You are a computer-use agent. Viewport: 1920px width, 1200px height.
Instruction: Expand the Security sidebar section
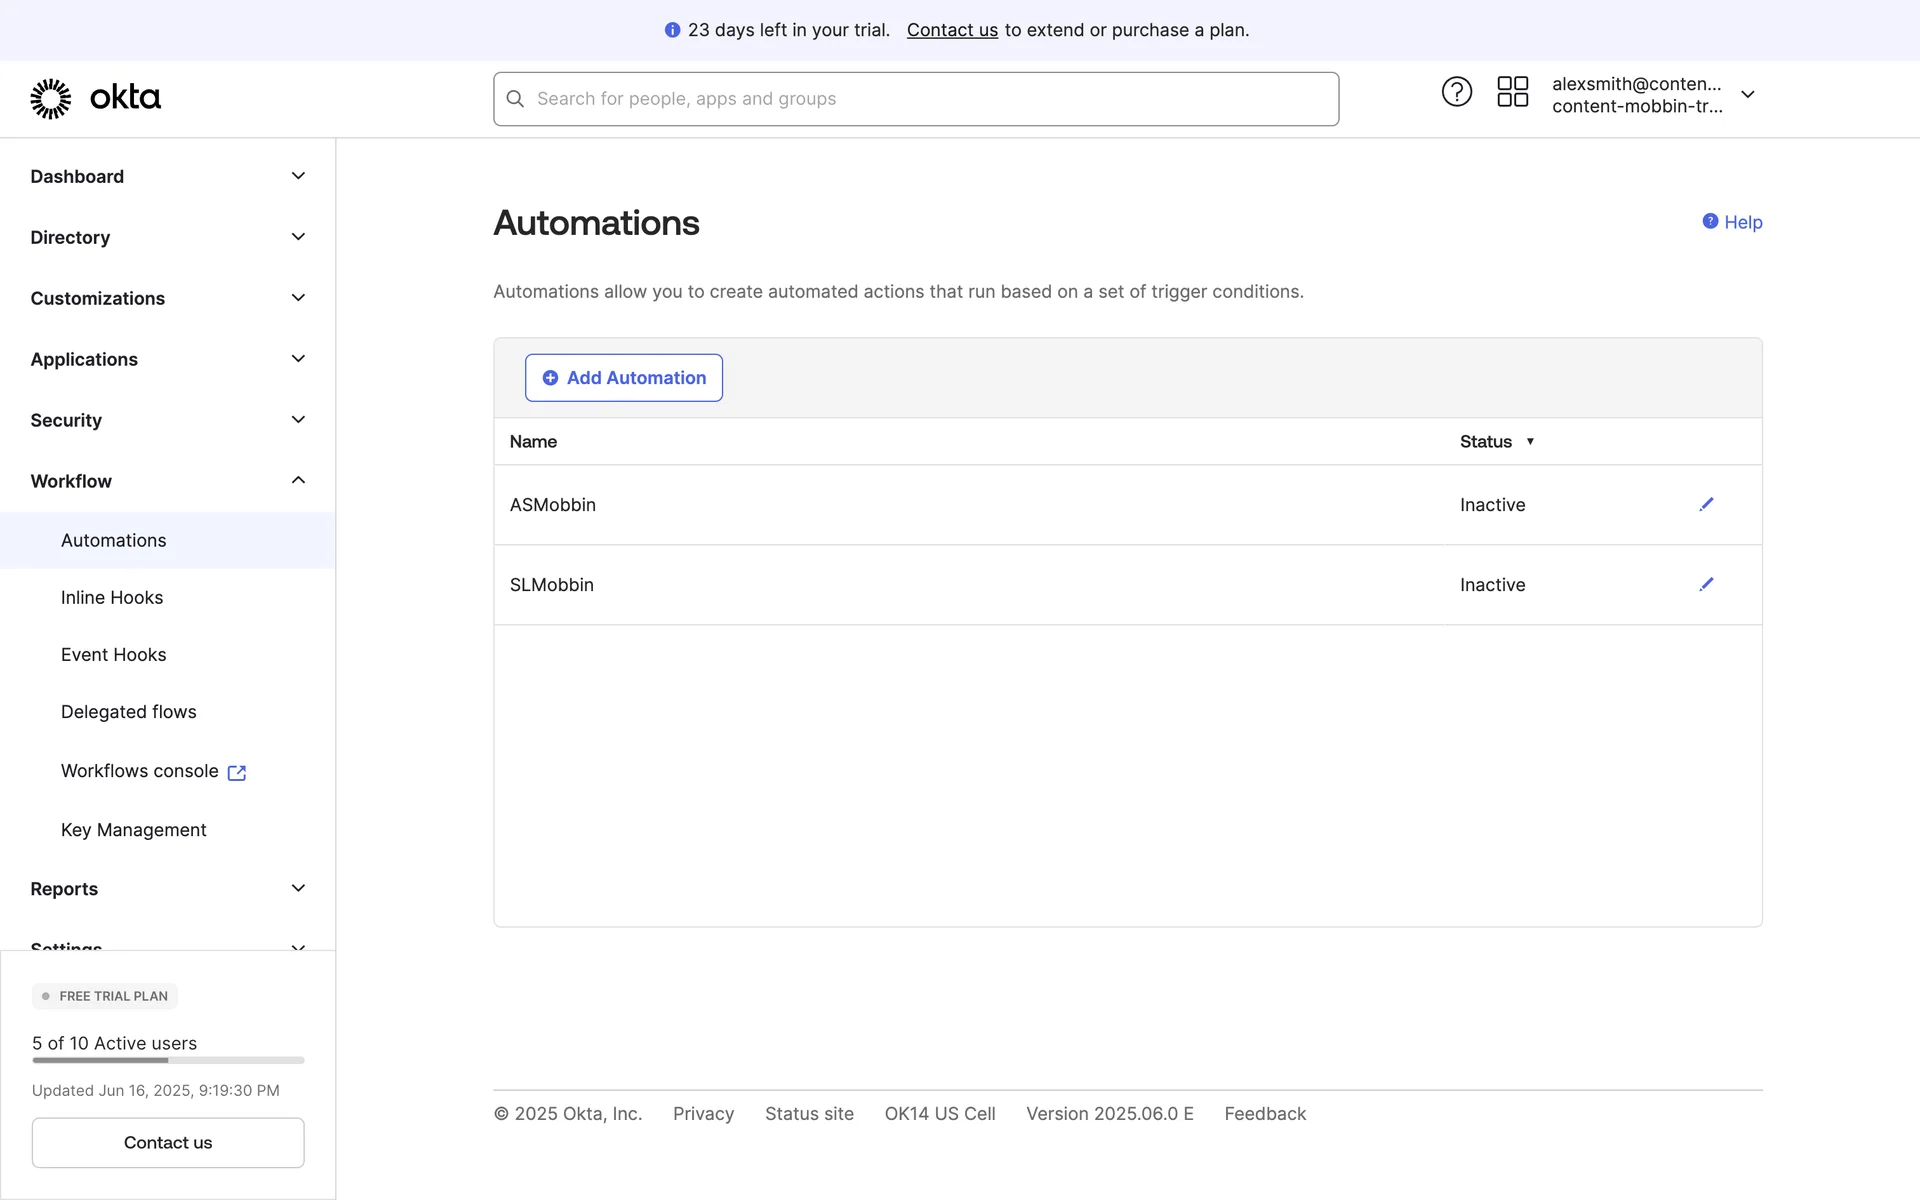pyautogui.click(x=167, y=420)
